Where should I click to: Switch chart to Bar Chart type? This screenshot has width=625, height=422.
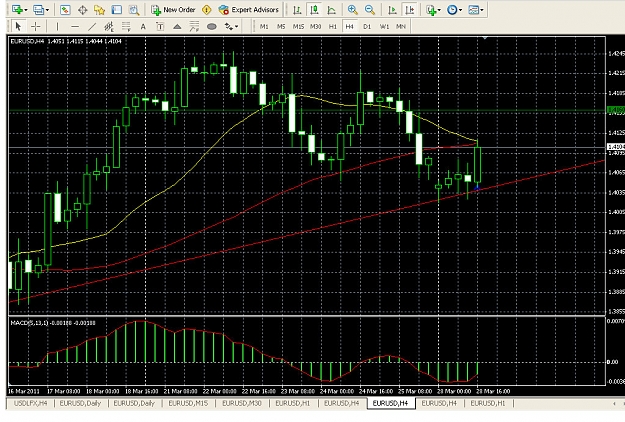click(x=297, y=10)
